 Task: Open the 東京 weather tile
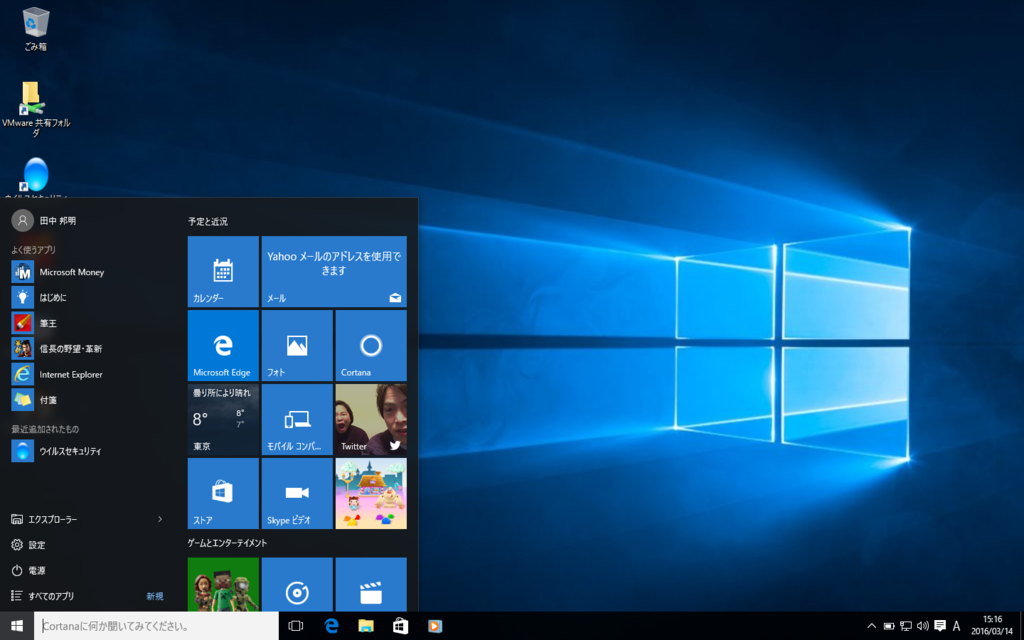click(223, 419)
